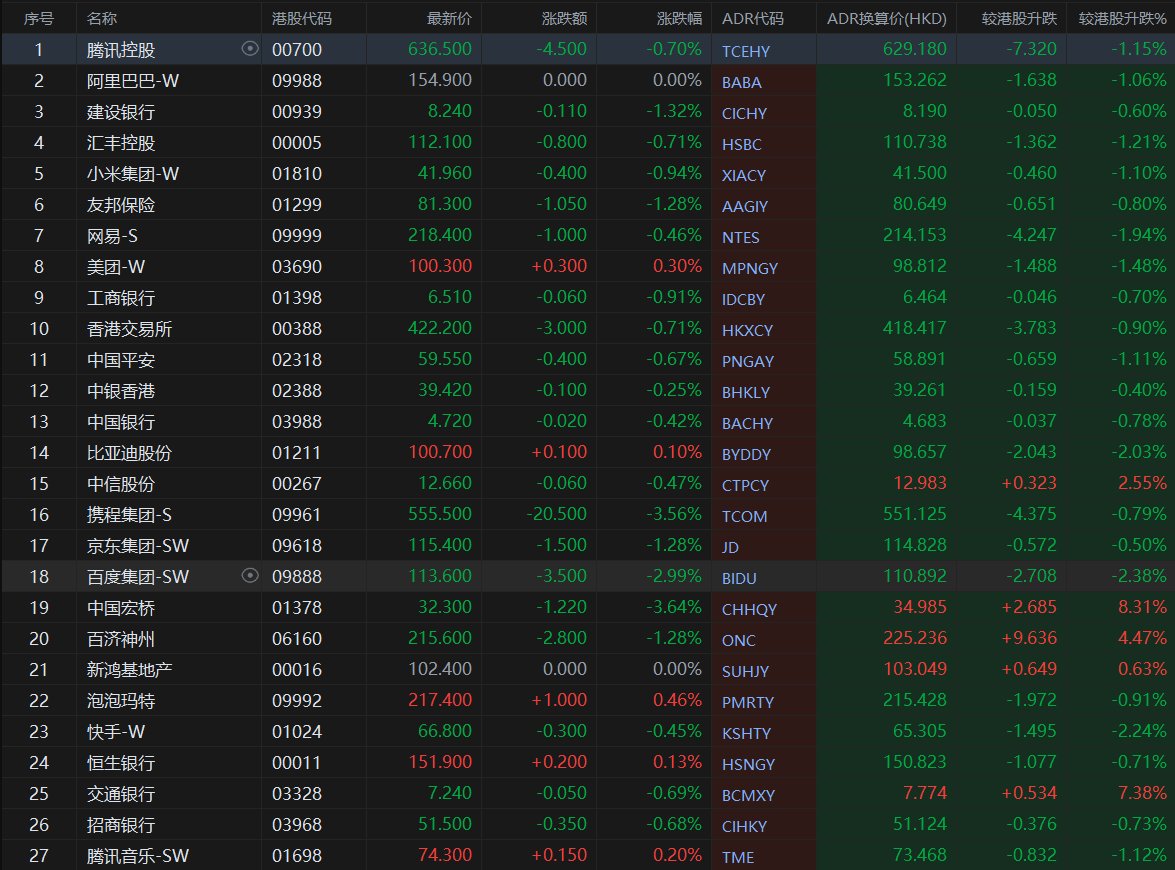Select the 小米集团-W row name
1175x870 pixels.
click(133, 174)
